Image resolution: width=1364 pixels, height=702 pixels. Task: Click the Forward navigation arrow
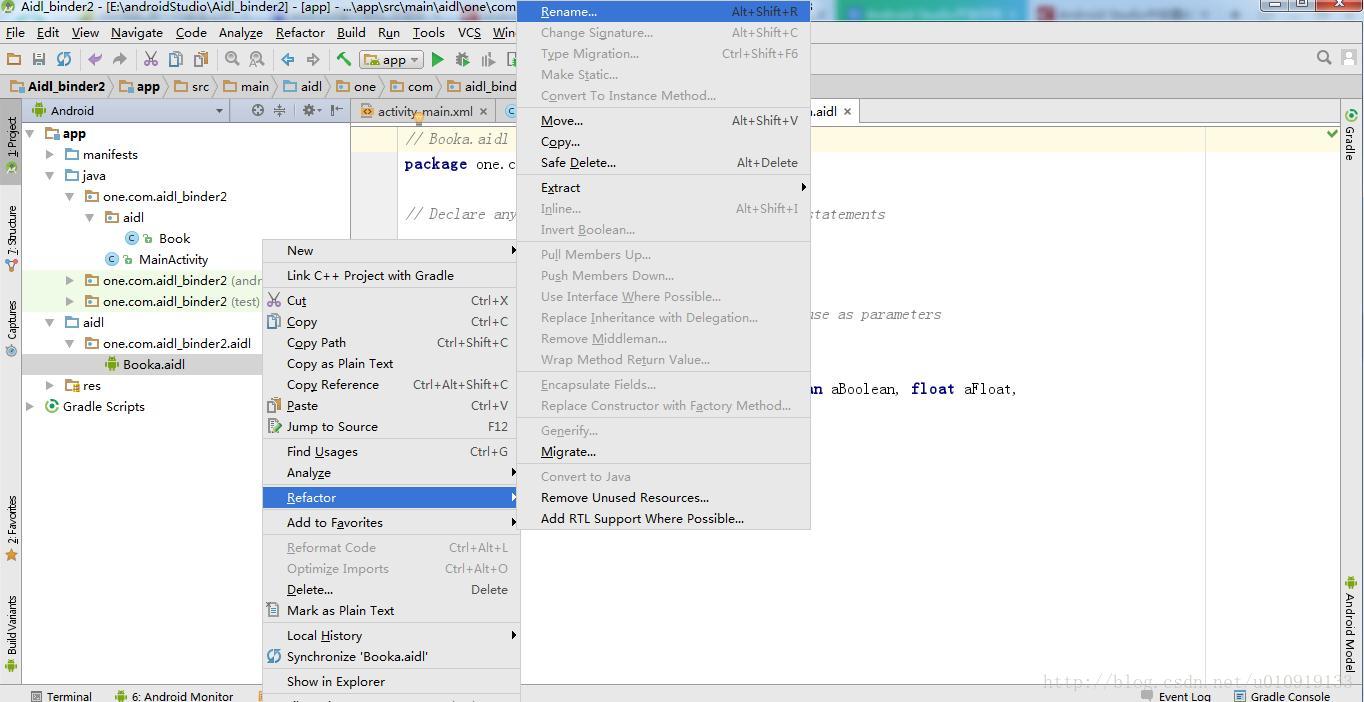[x=313, y=60]
